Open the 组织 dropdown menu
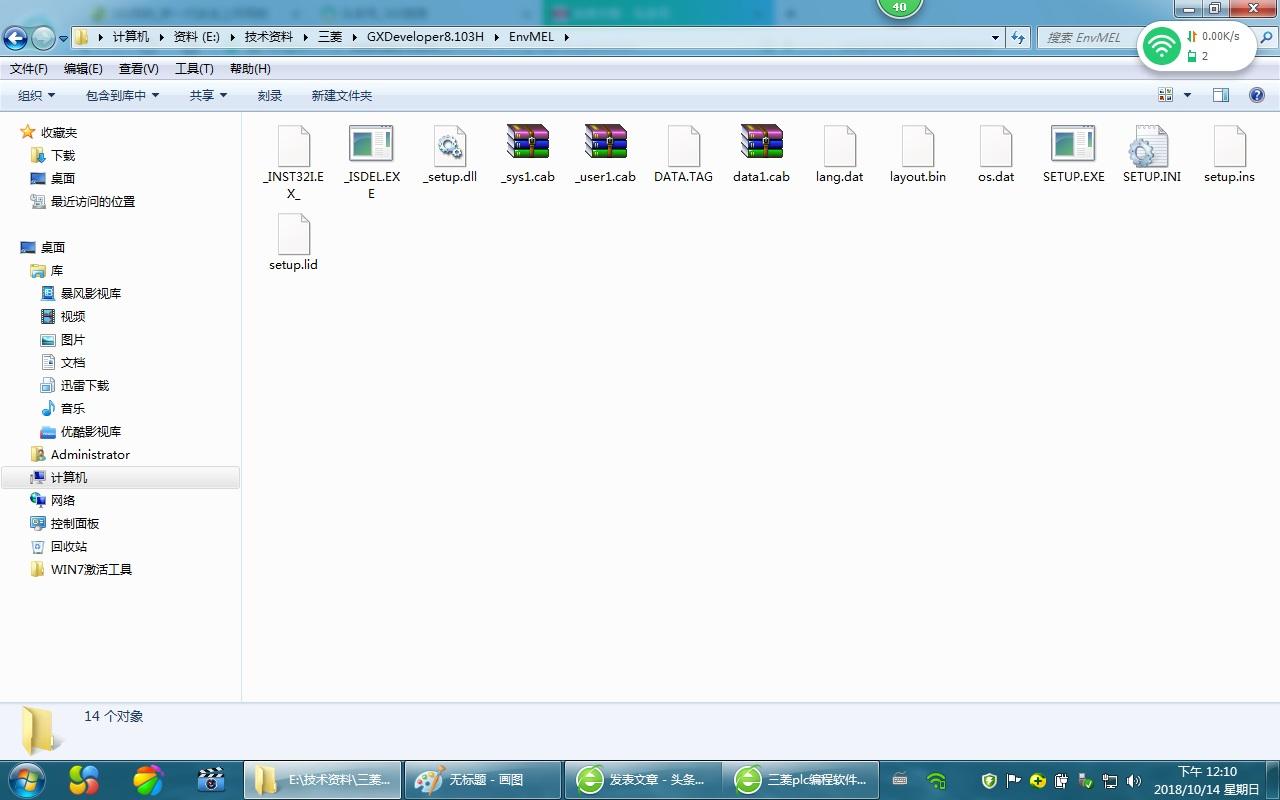Viewport: 1280px width, 800px height. coord(36,95)
